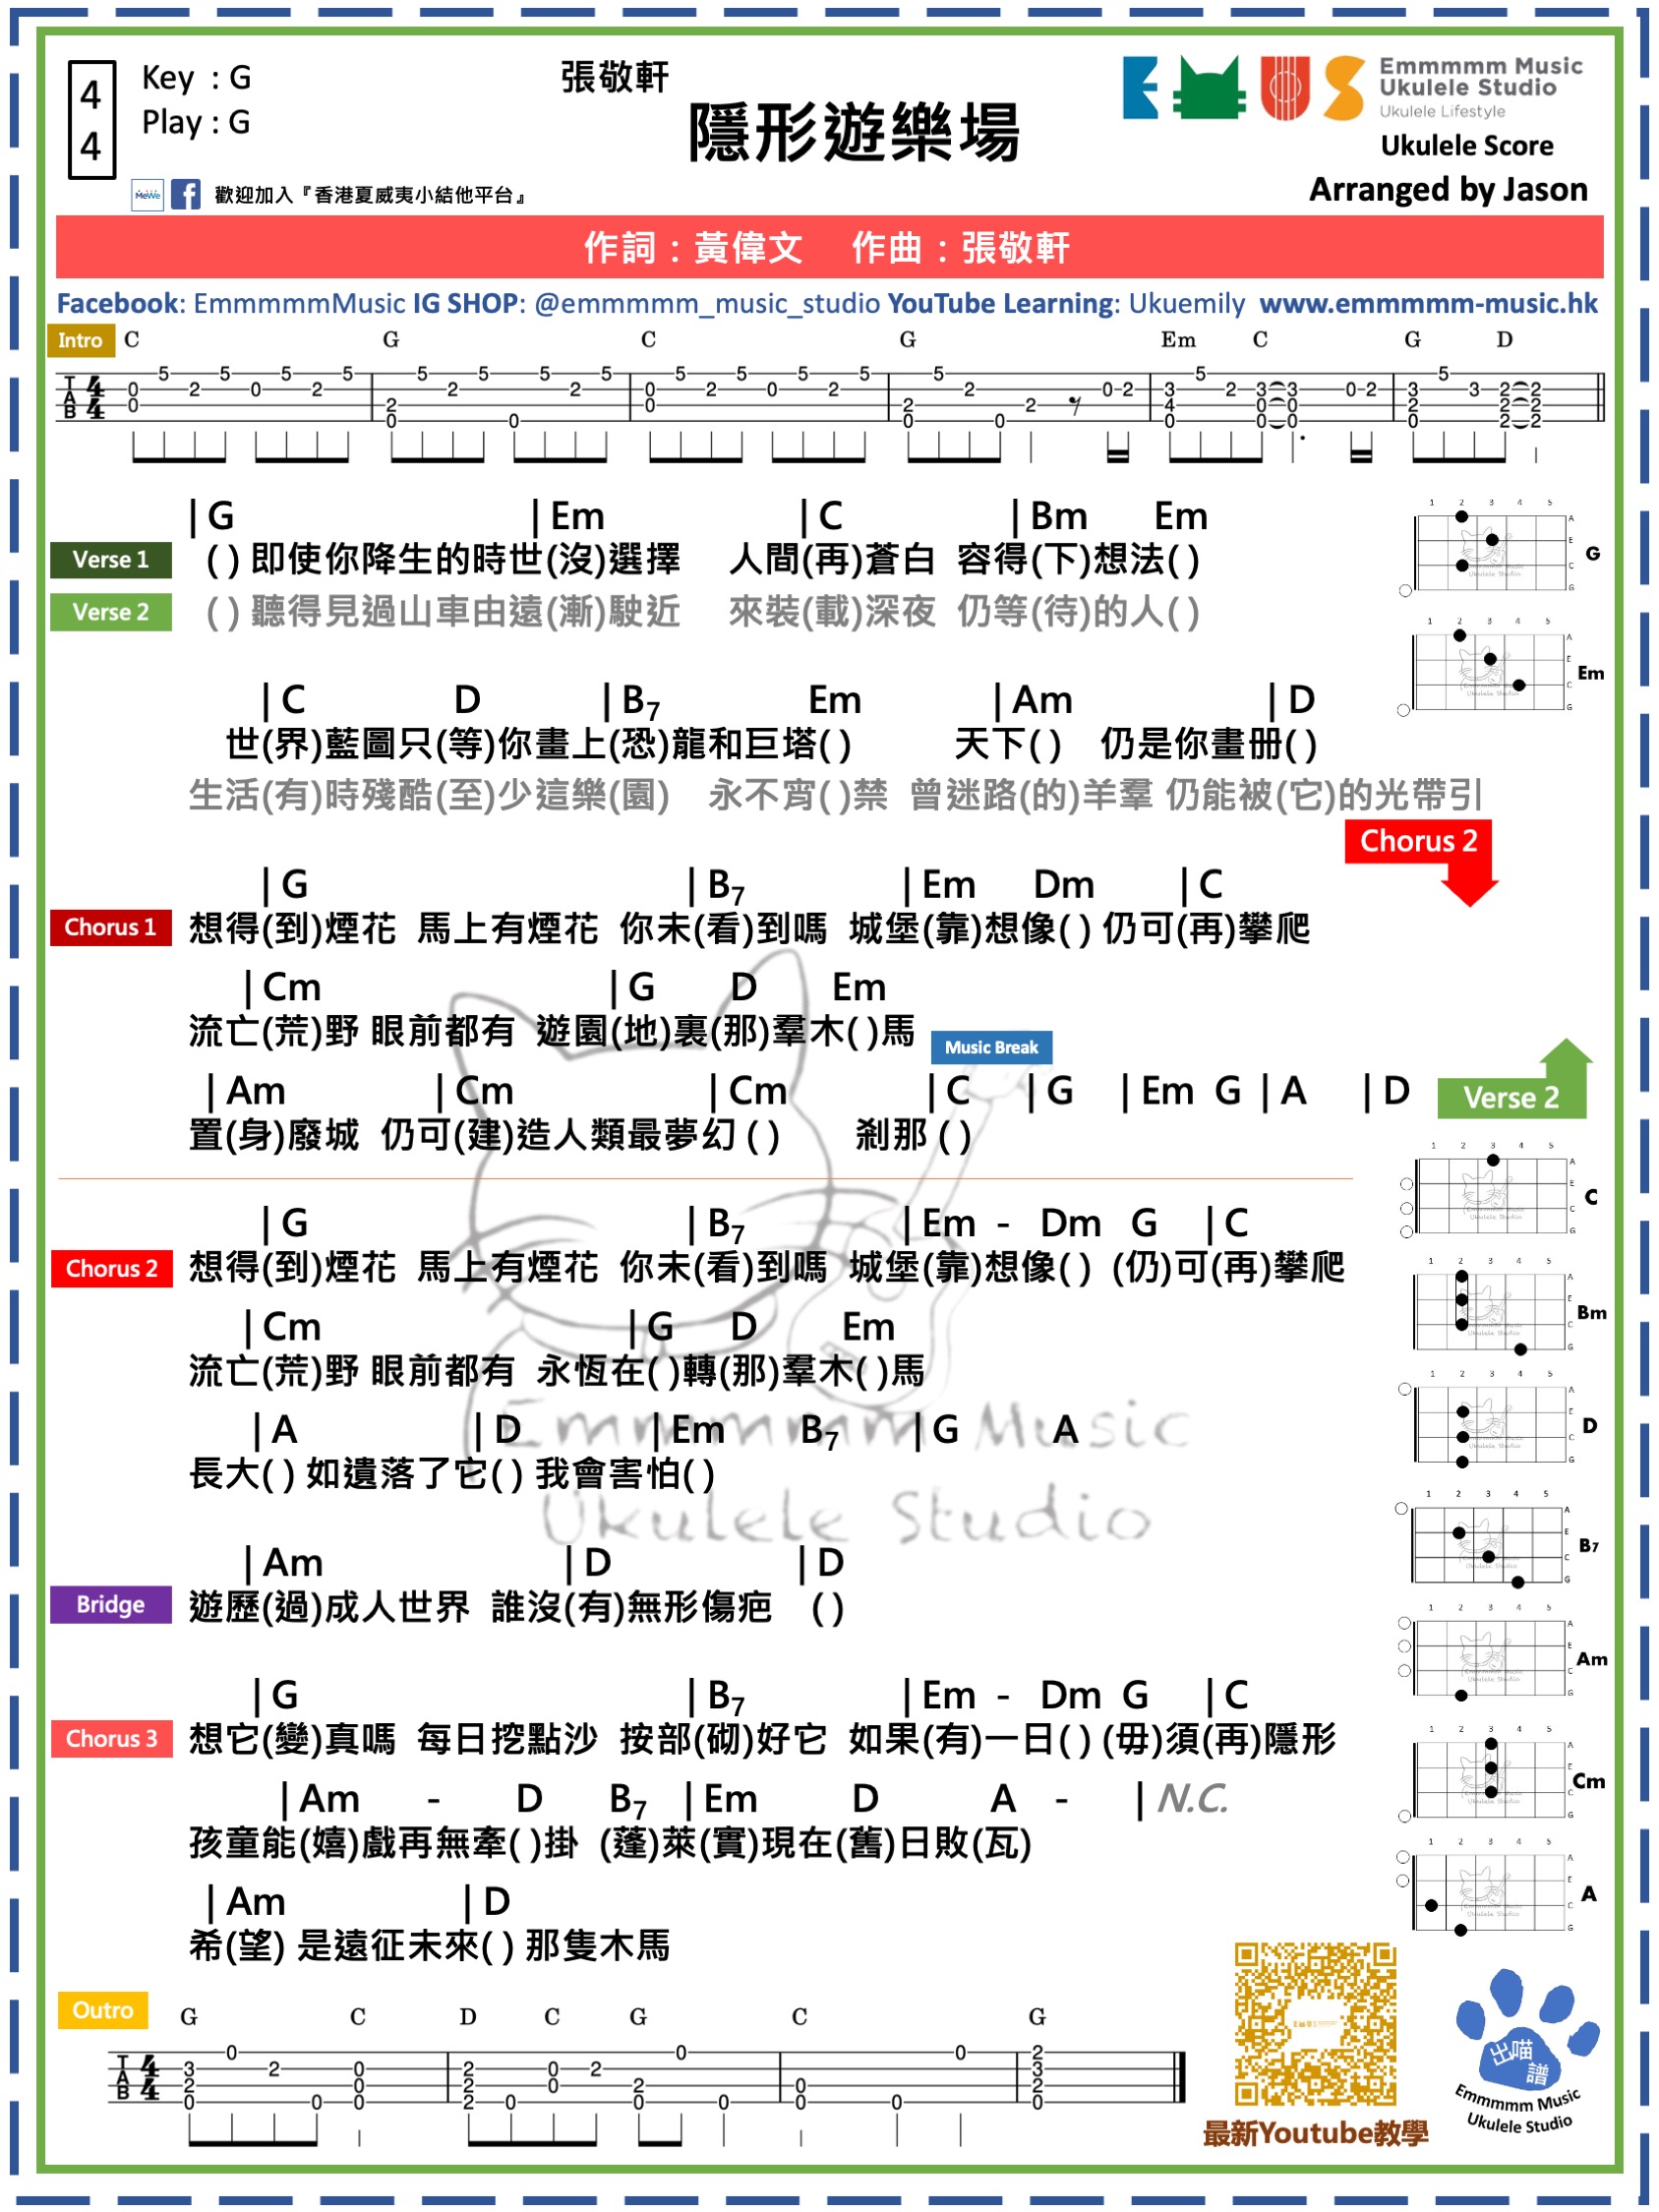Viewport: 1659px width, 2212px height.
Task: Click the 最新Youtube教學 caption
Action: pyautogui.click(x=1315, y=2133)
